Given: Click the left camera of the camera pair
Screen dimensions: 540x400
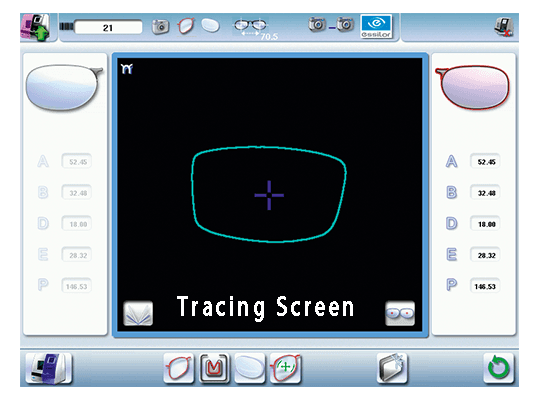Looking at the screenshot, I should 317,24.
